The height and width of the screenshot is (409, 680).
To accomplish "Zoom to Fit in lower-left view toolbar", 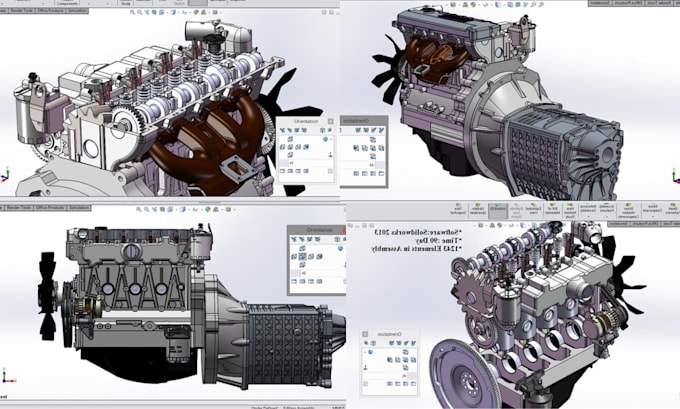I will (x=139, y=209).
